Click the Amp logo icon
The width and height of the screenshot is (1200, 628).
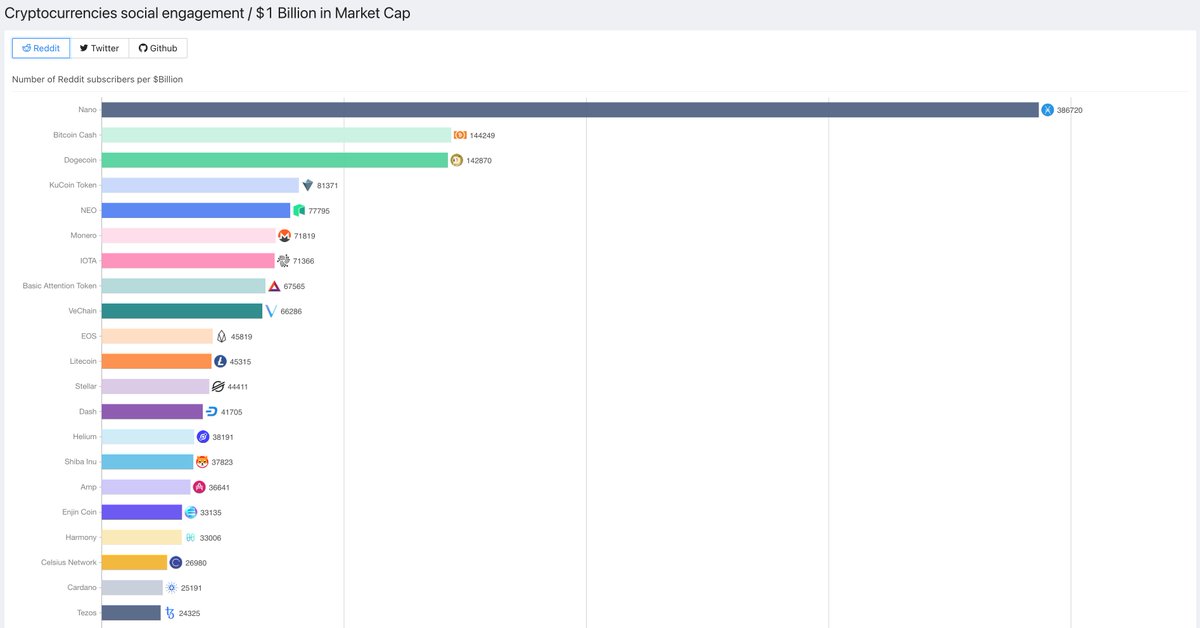coord(199,487)
